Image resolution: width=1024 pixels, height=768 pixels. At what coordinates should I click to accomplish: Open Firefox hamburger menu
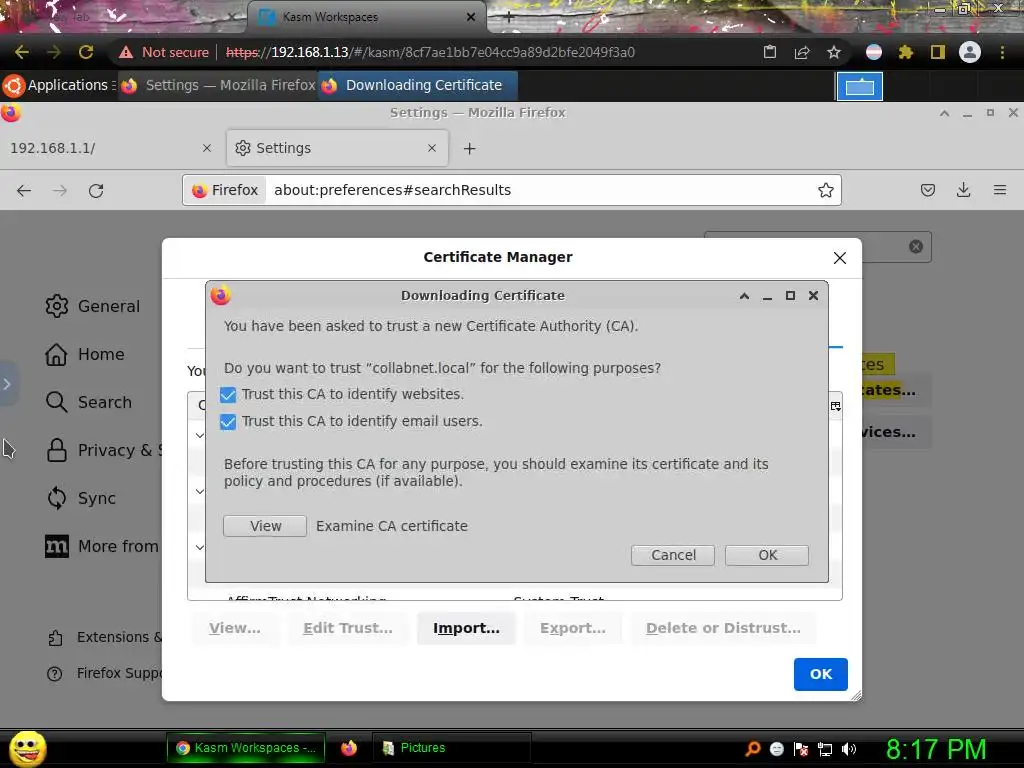click(1000, 190)
